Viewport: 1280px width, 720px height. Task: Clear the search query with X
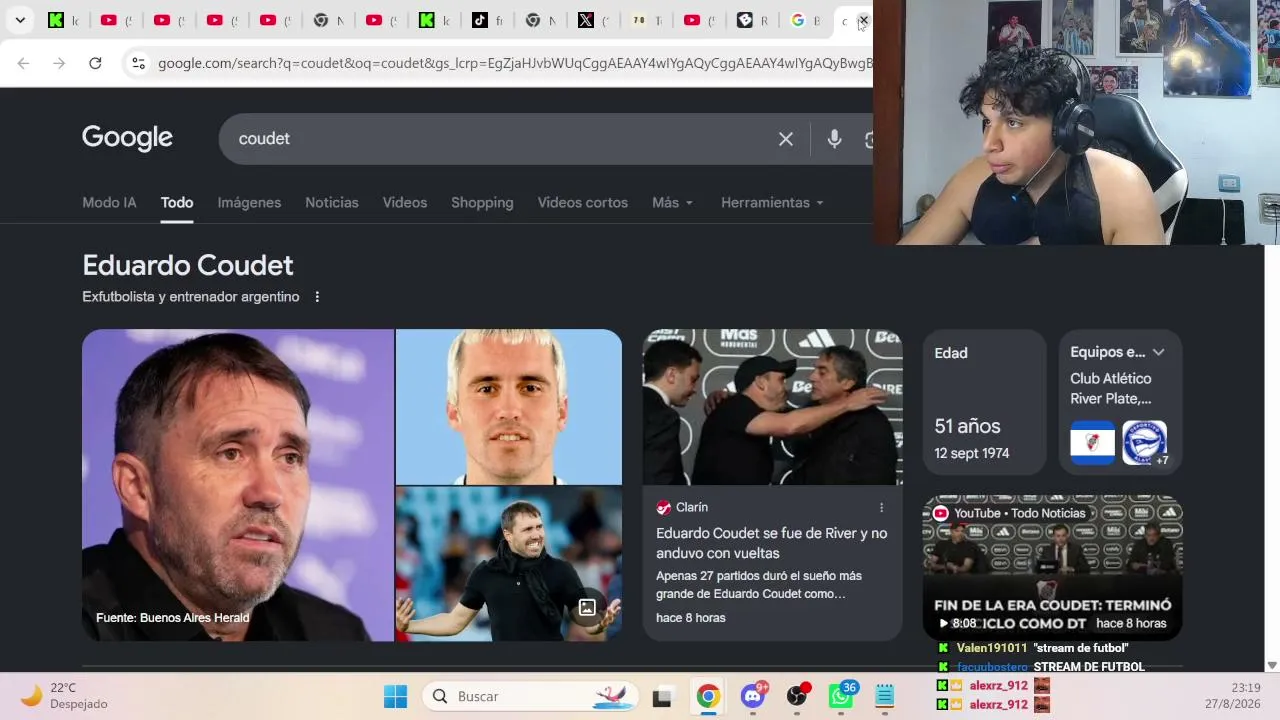point(786,139)
